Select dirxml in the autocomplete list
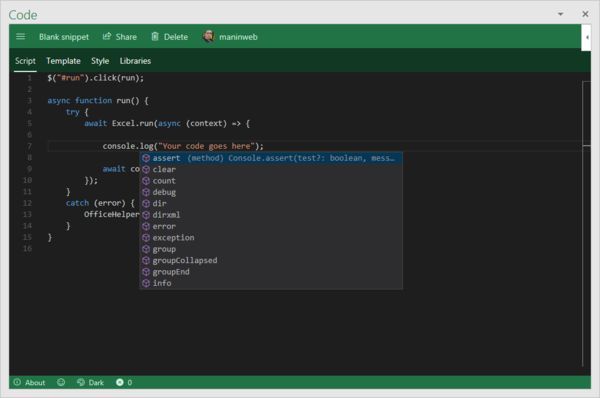The image size is (600, 398). coord(271,215)
